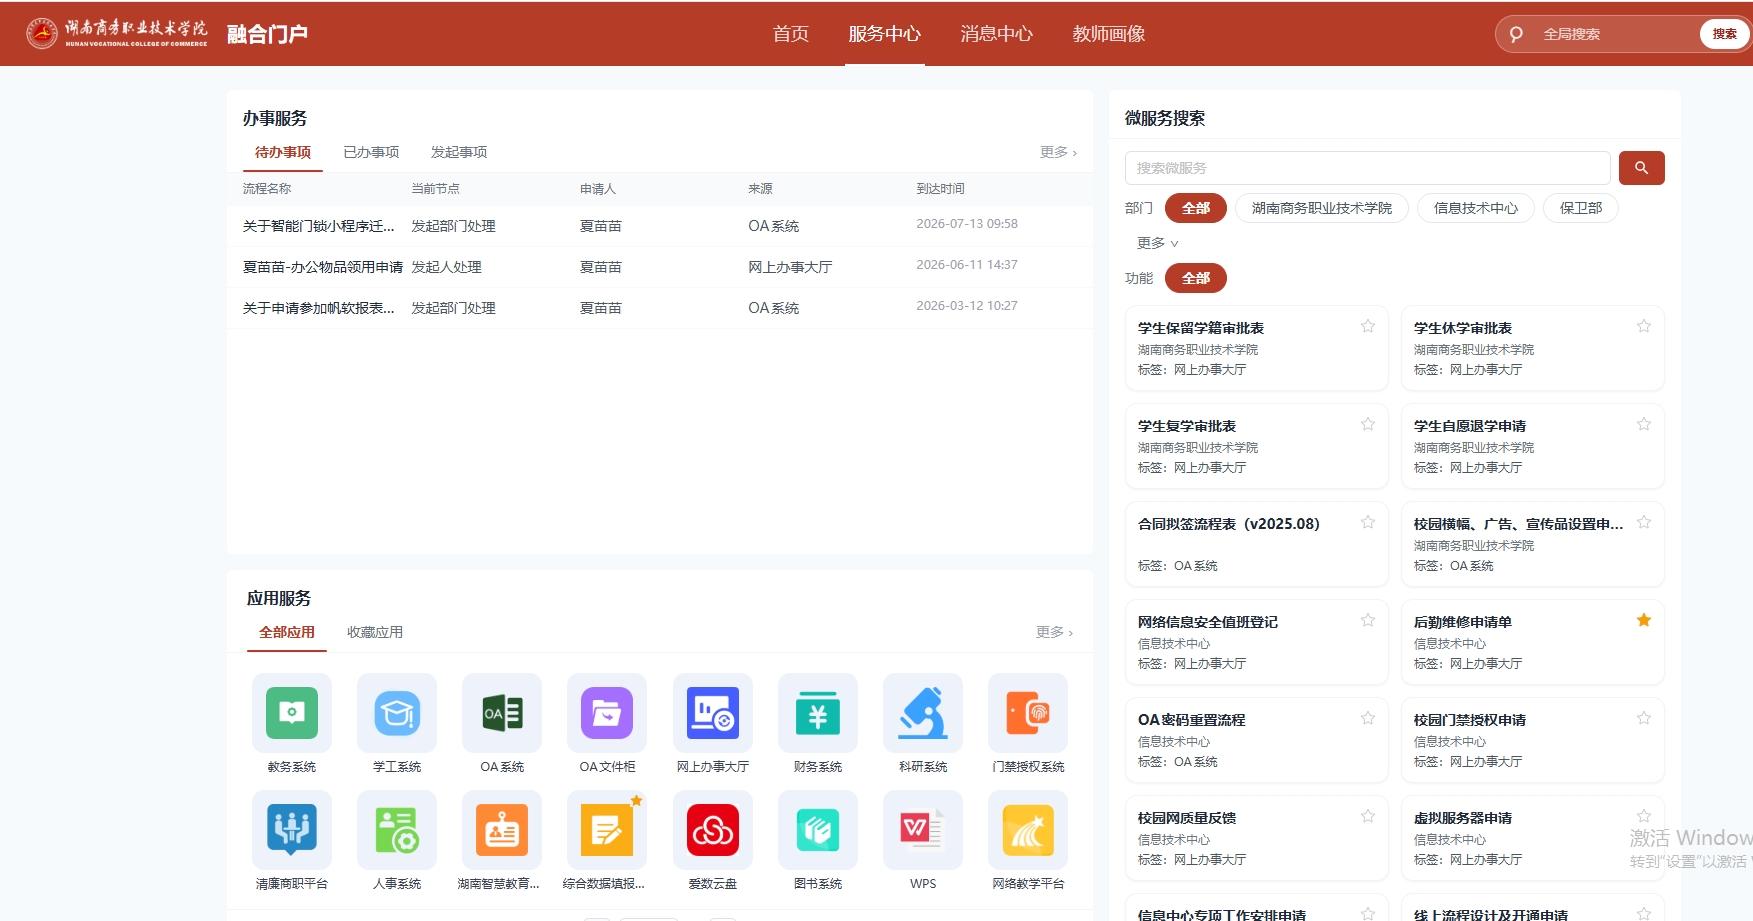
Task: Switch to the 已办事项 tab
Action: [371, 152]
